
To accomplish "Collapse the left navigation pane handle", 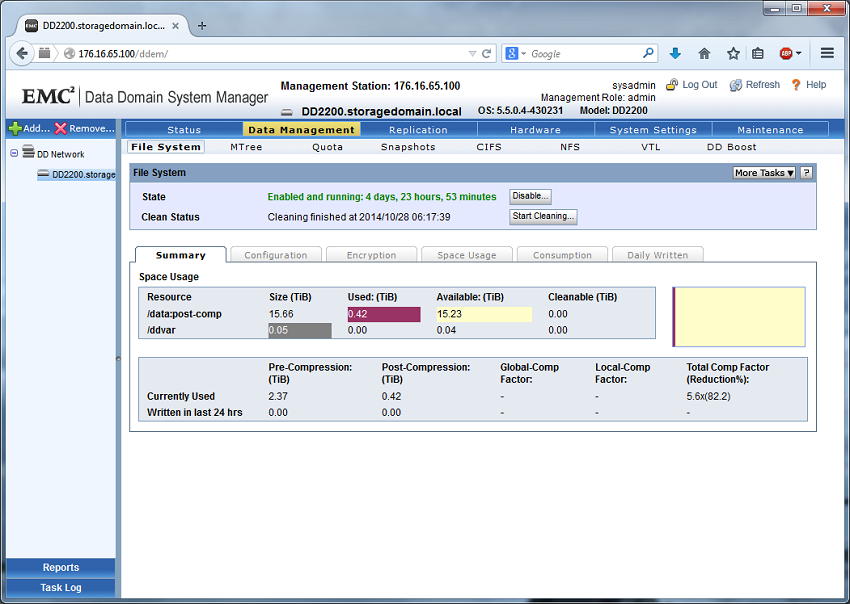I will tap(118, 358).
